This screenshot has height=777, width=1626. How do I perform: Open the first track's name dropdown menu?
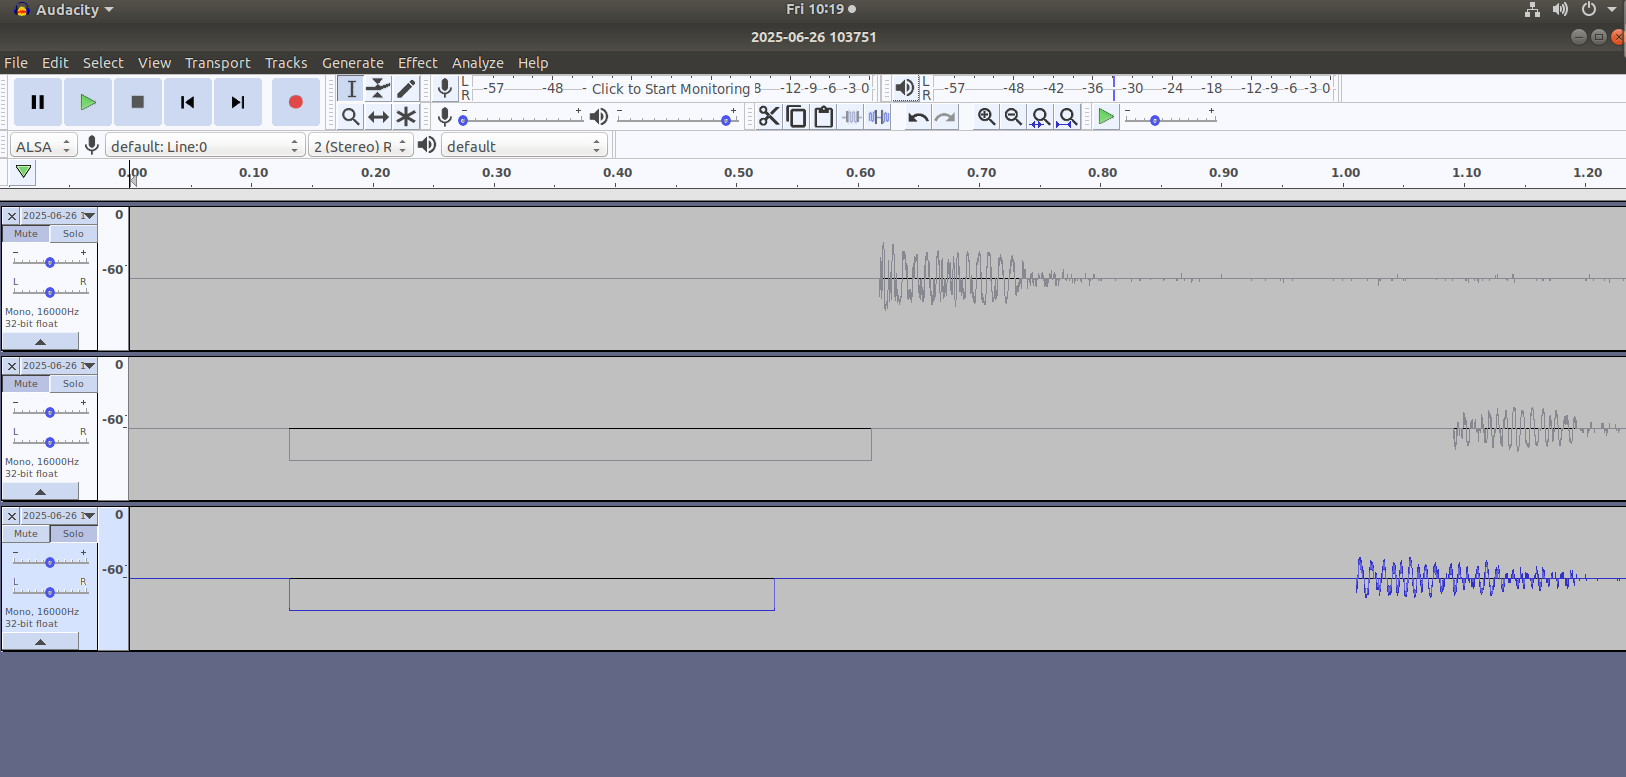pyautogui.click(x=59, y=216)
